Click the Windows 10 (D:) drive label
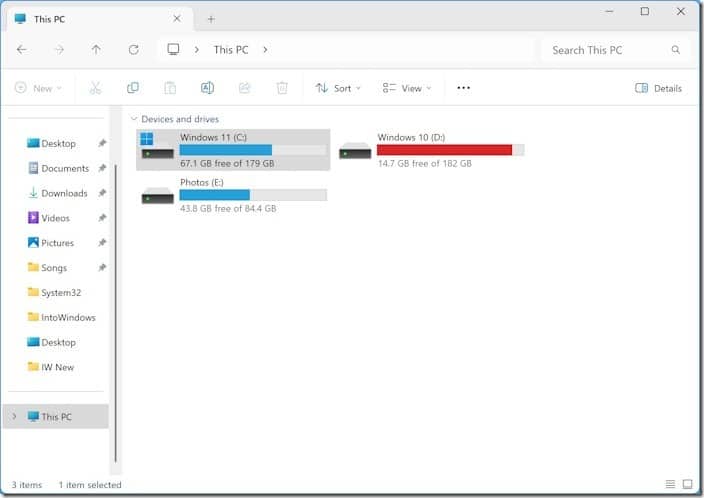Viewport: 704px width, 498px height. click(x=411, y=137)
